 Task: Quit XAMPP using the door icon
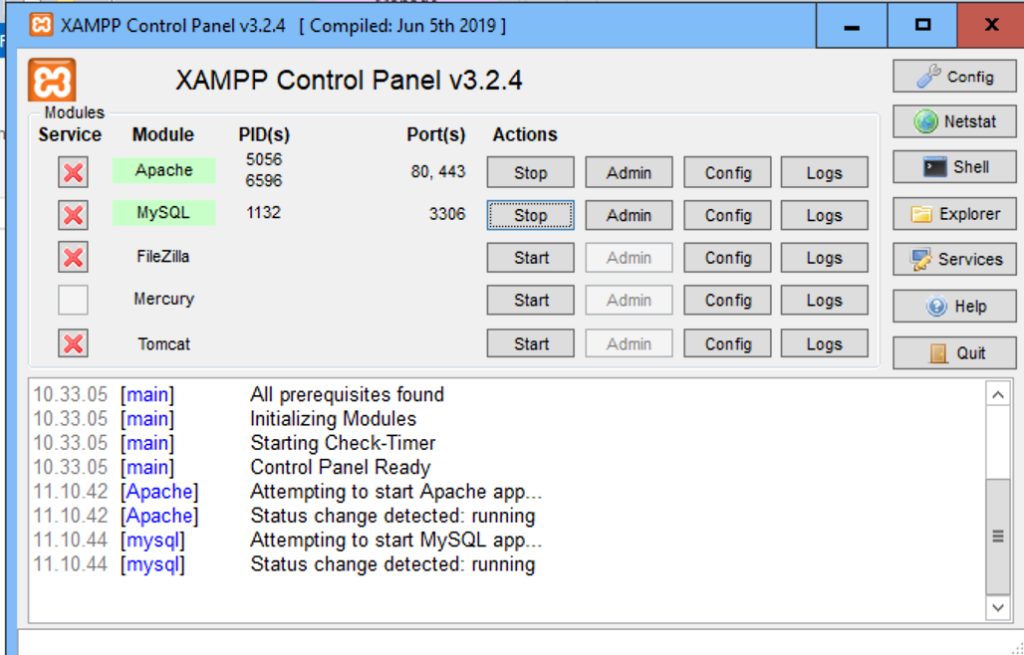coord(954,353)
